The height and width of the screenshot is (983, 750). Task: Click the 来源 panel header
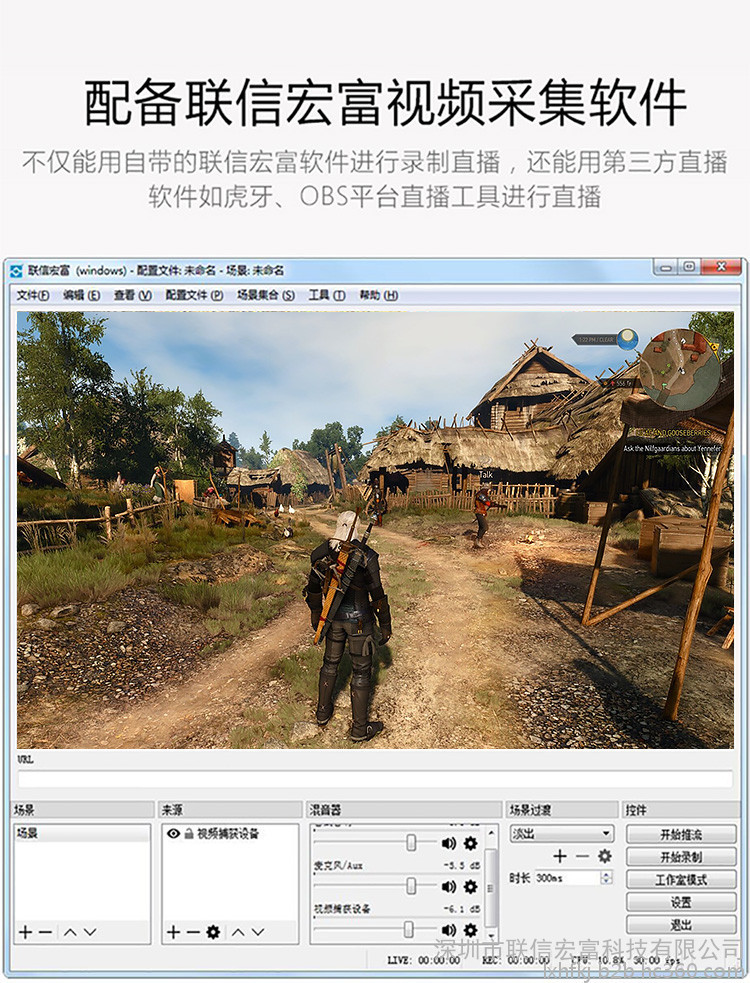[230, 810]
